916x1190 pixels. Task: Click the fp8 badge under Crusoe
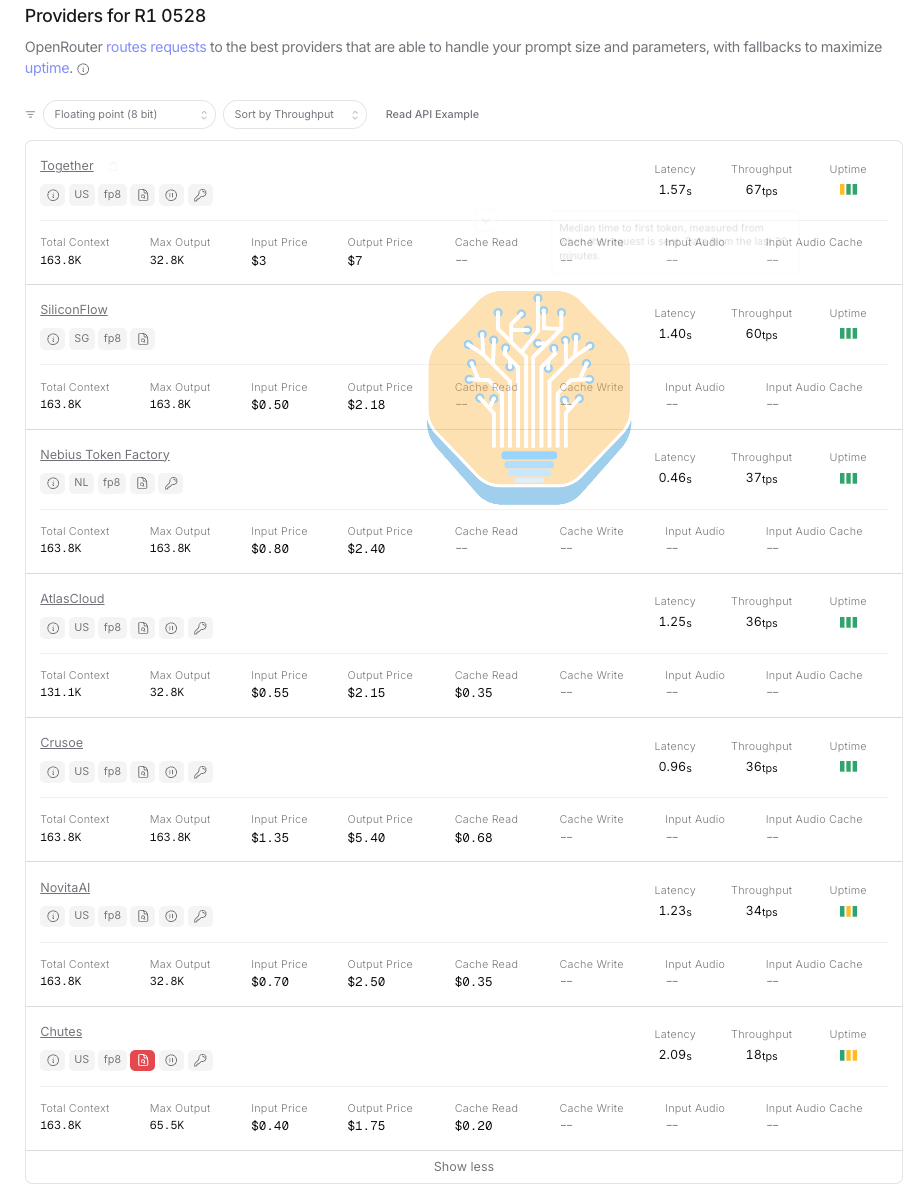point(112,772)
